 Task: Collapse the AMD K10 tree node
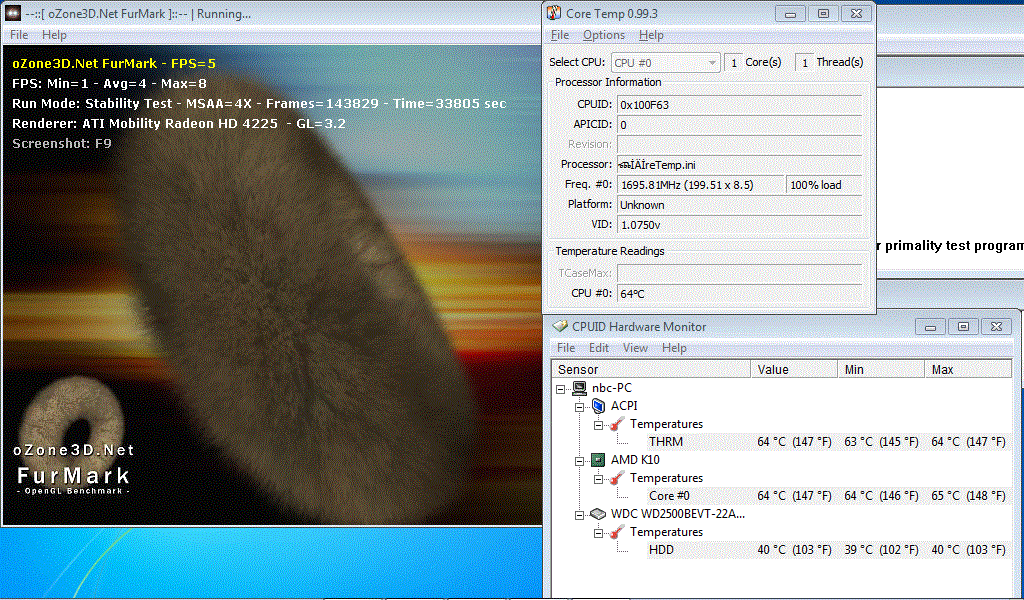point(579,461)
